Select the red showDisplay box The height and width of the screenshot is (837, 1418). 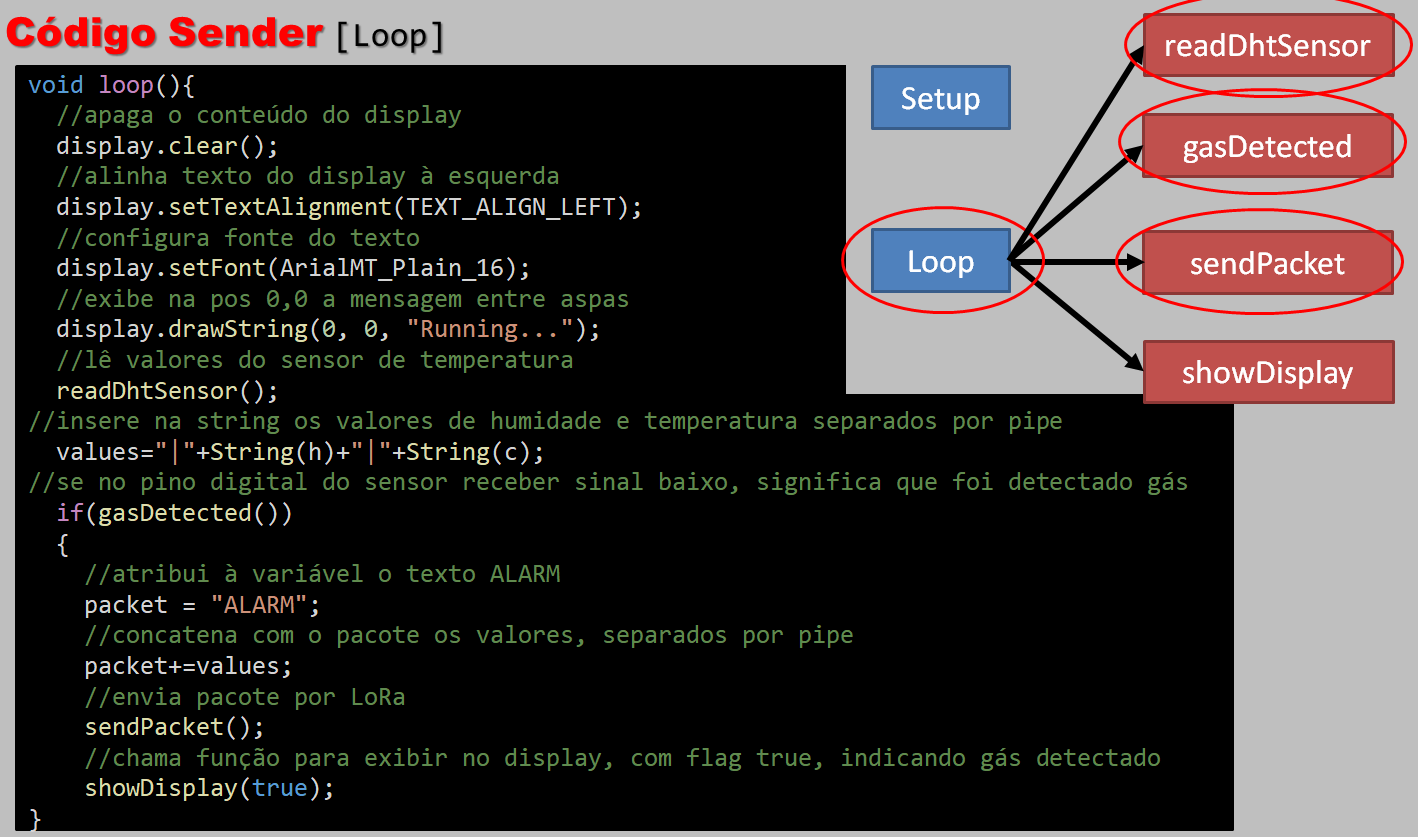1267,372
